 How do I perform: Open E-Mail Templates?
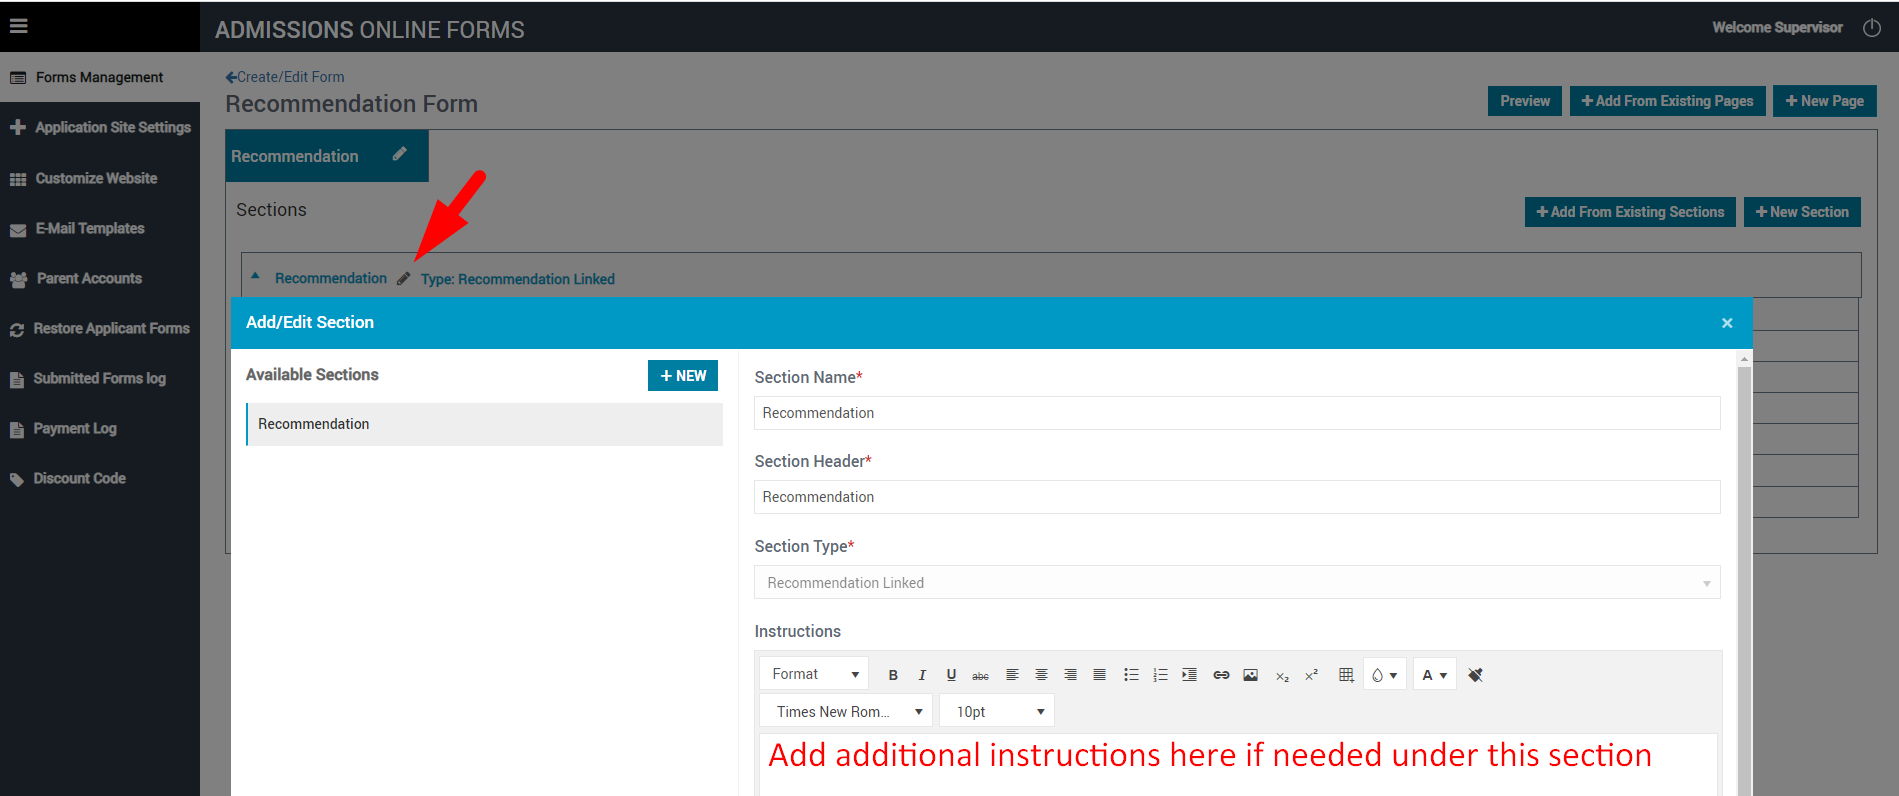(x=100, y=228)
